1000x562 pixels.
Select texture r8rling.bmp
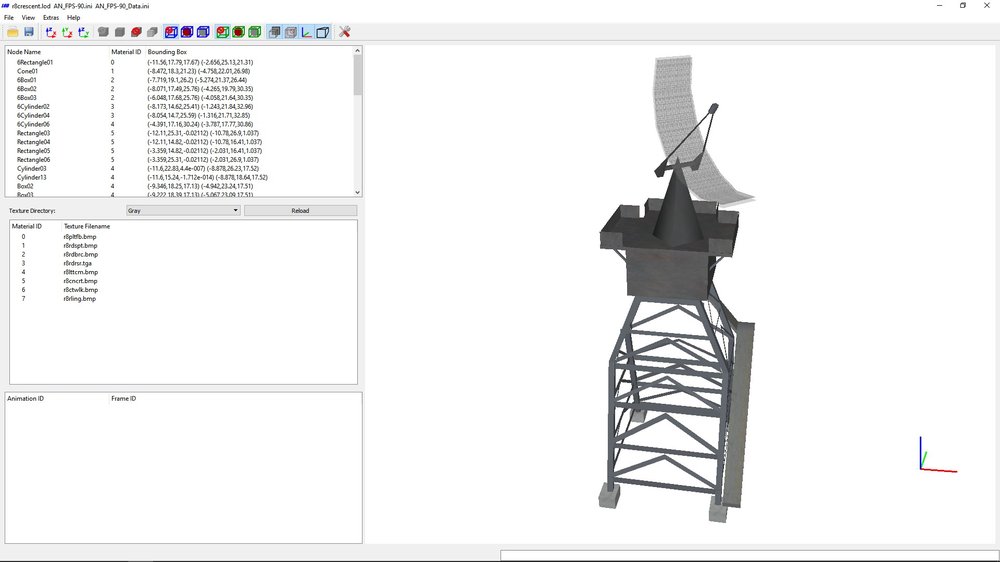80,299
